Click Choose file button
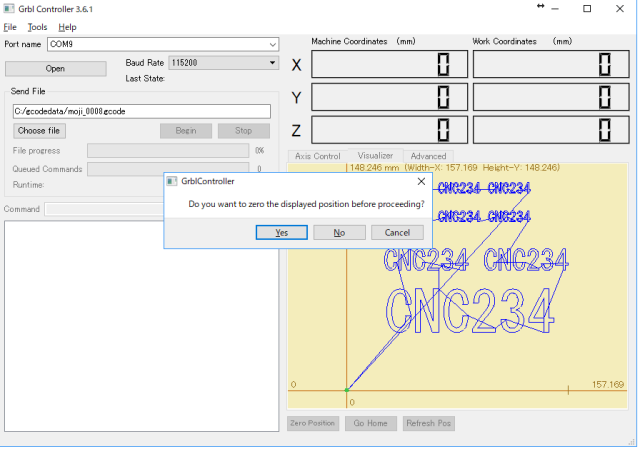The width and height of the screenshot is (640, 449). point(39,131)
